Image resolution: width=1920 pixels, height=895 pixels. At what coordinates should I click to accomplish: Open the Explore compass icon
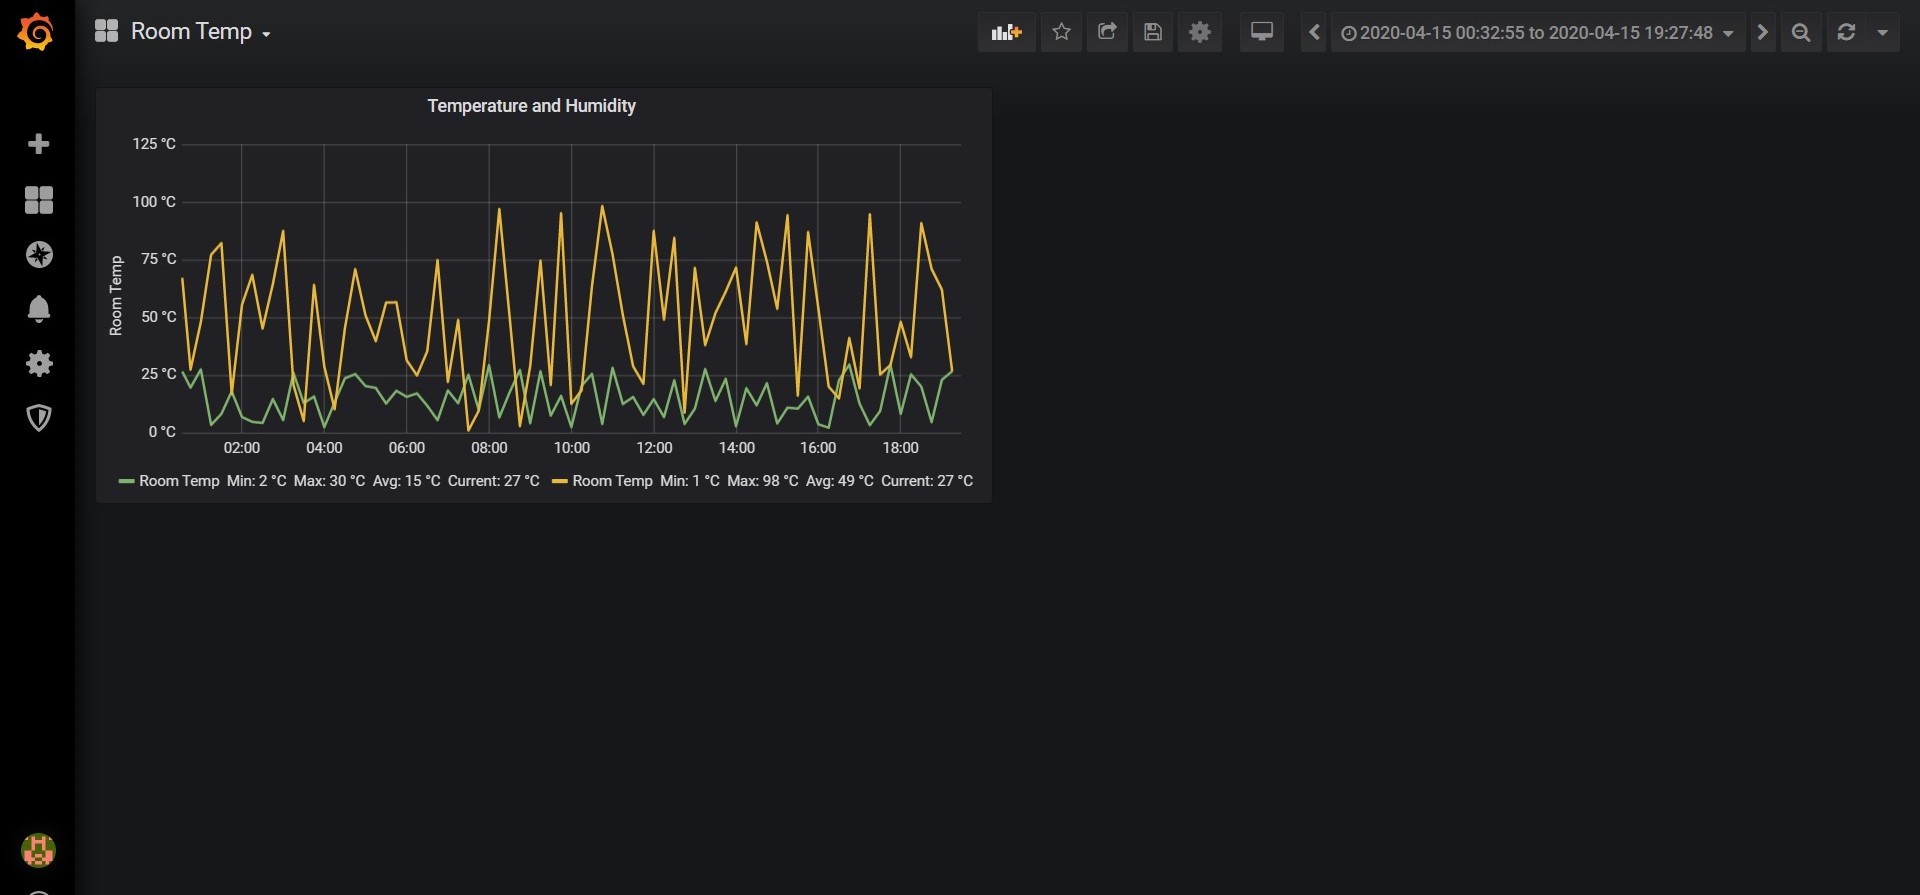pyautogui.click(x=38, y=255)
